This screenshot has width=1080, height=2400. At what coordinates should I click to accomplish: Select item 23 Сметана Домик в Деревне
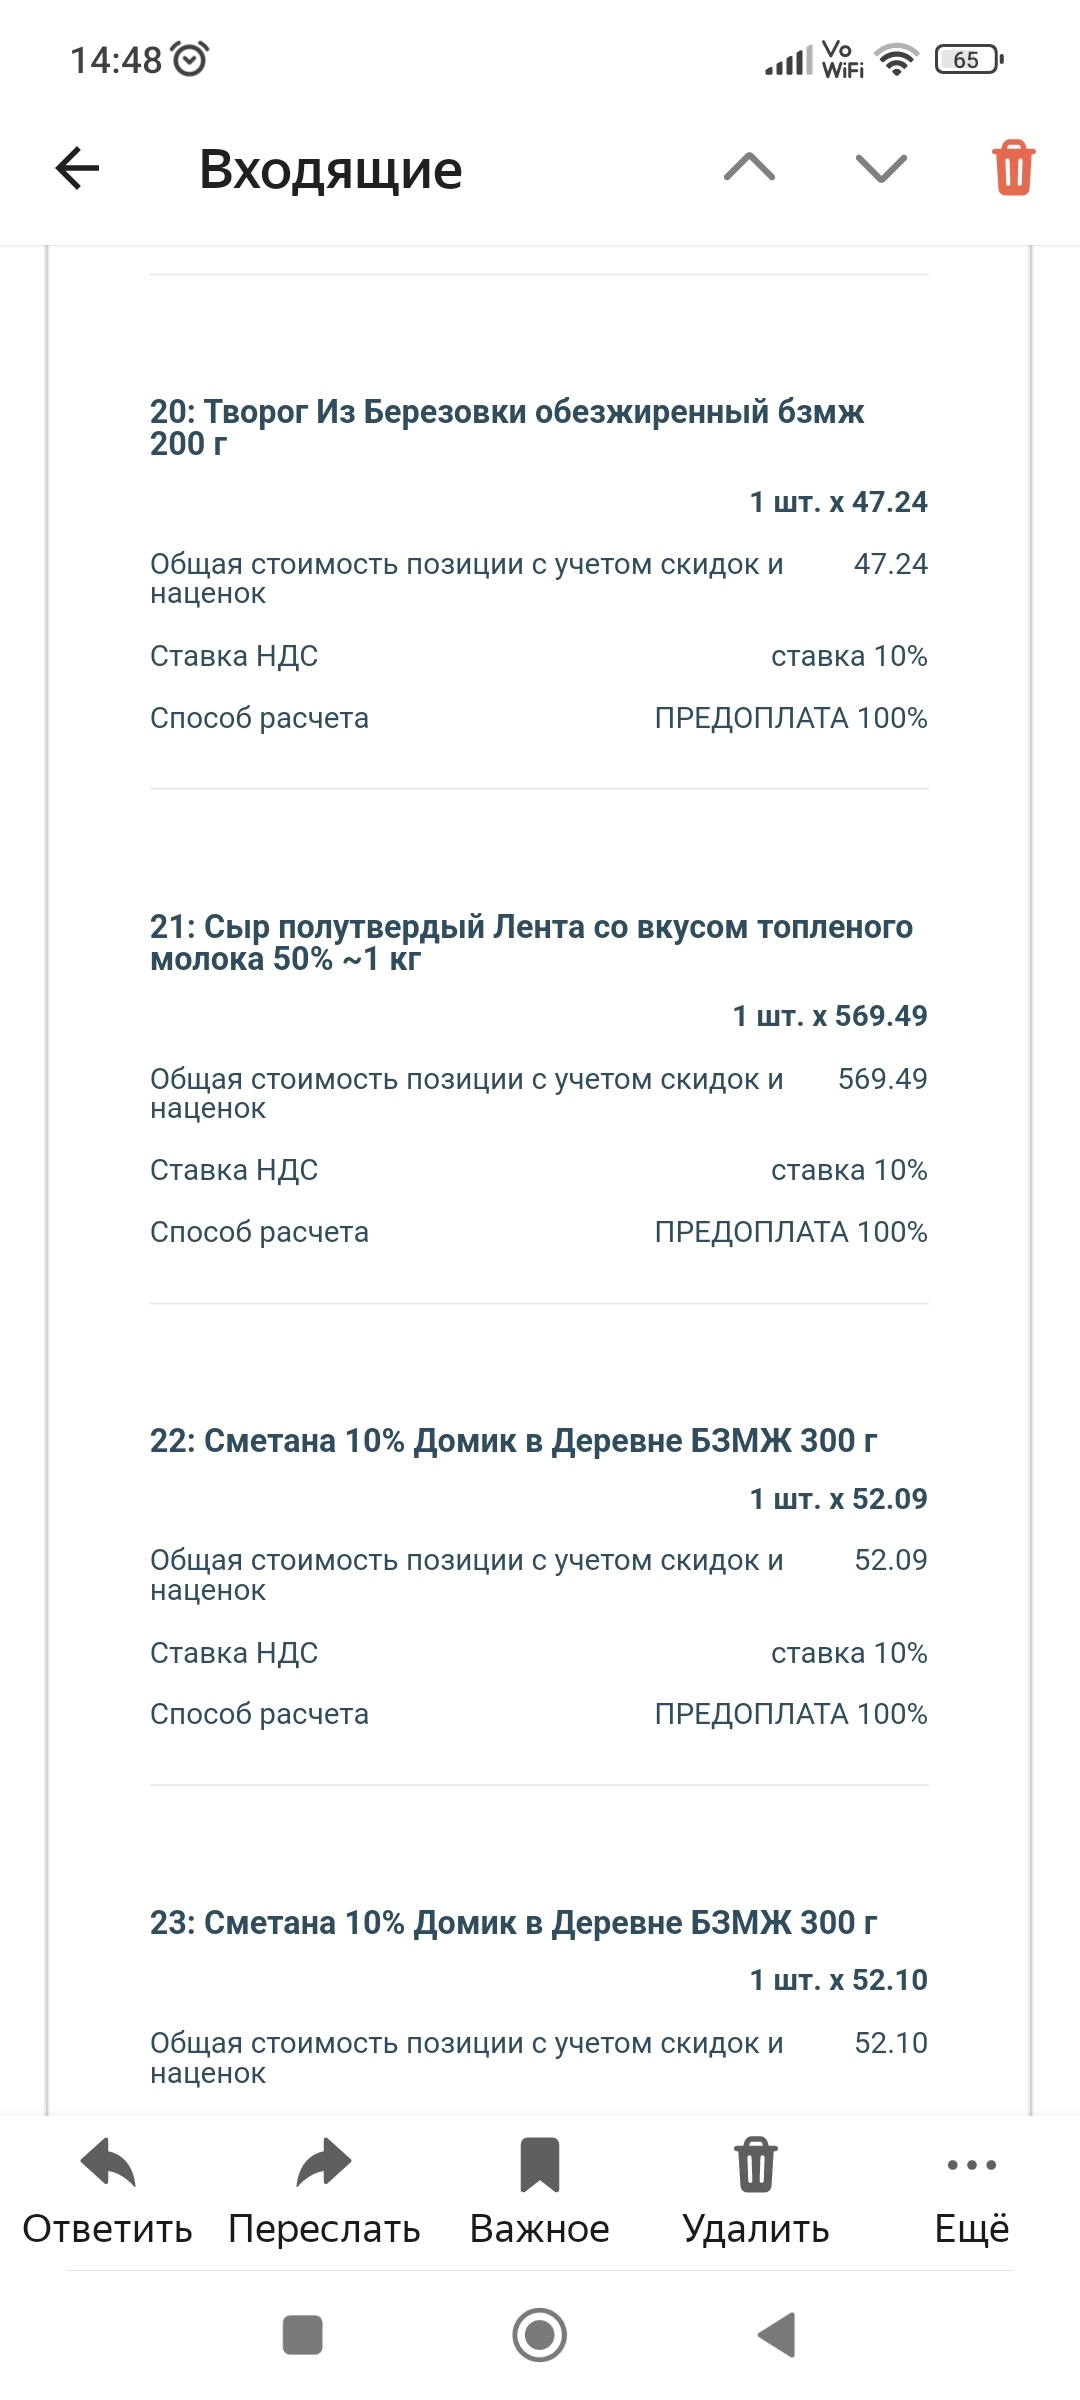tap(513, 1923)
